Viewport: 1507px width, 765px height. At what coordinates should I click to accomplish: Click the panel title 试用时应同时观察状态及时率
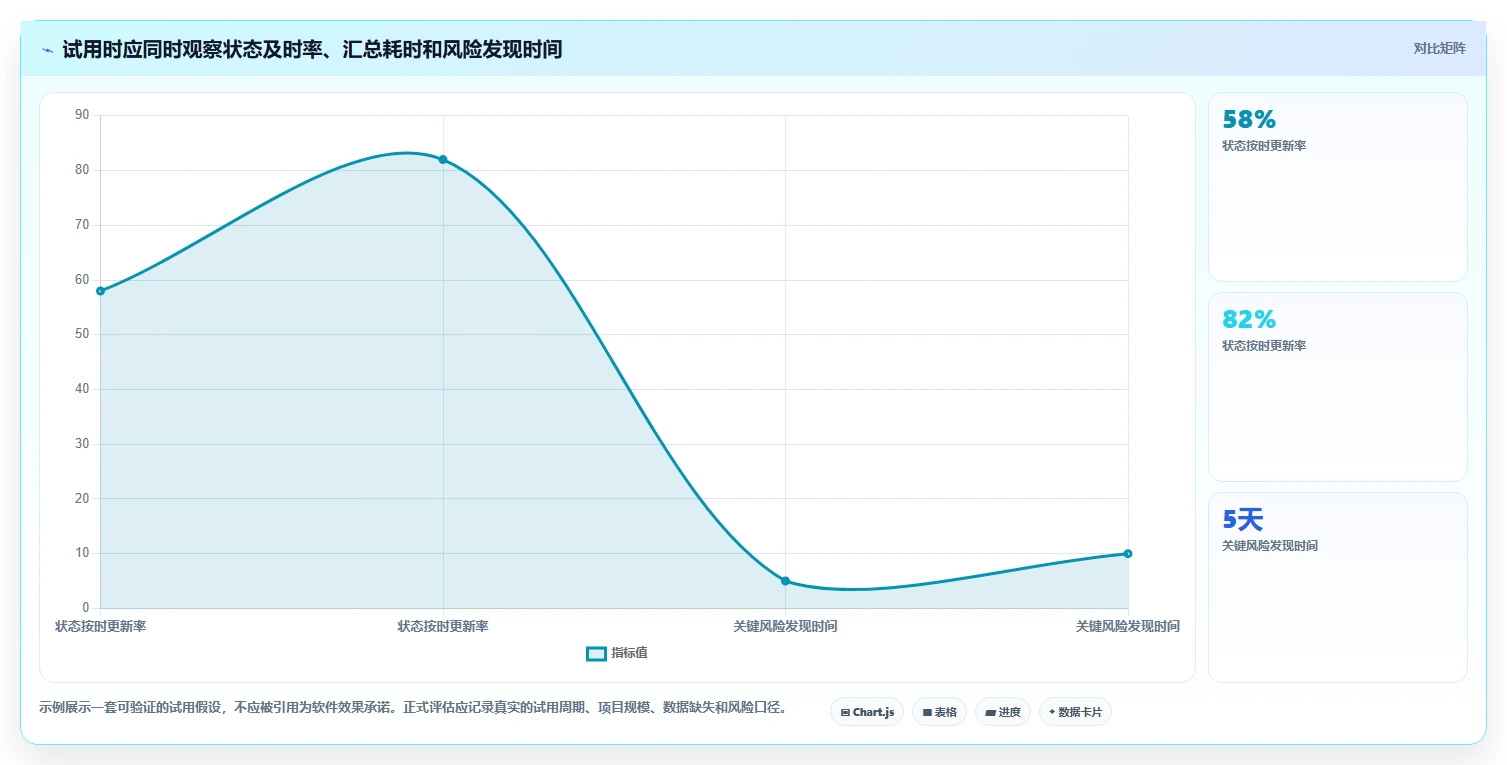pyautogui.click(x=312, y=49)
